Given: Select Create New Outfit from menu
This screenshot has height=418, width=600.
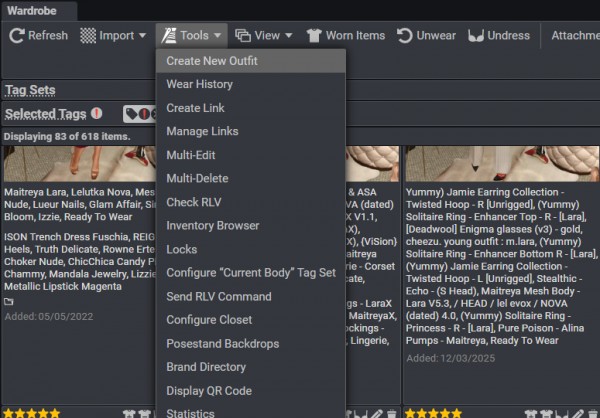Looking at the screenshot, I should [x=212, y=61].
